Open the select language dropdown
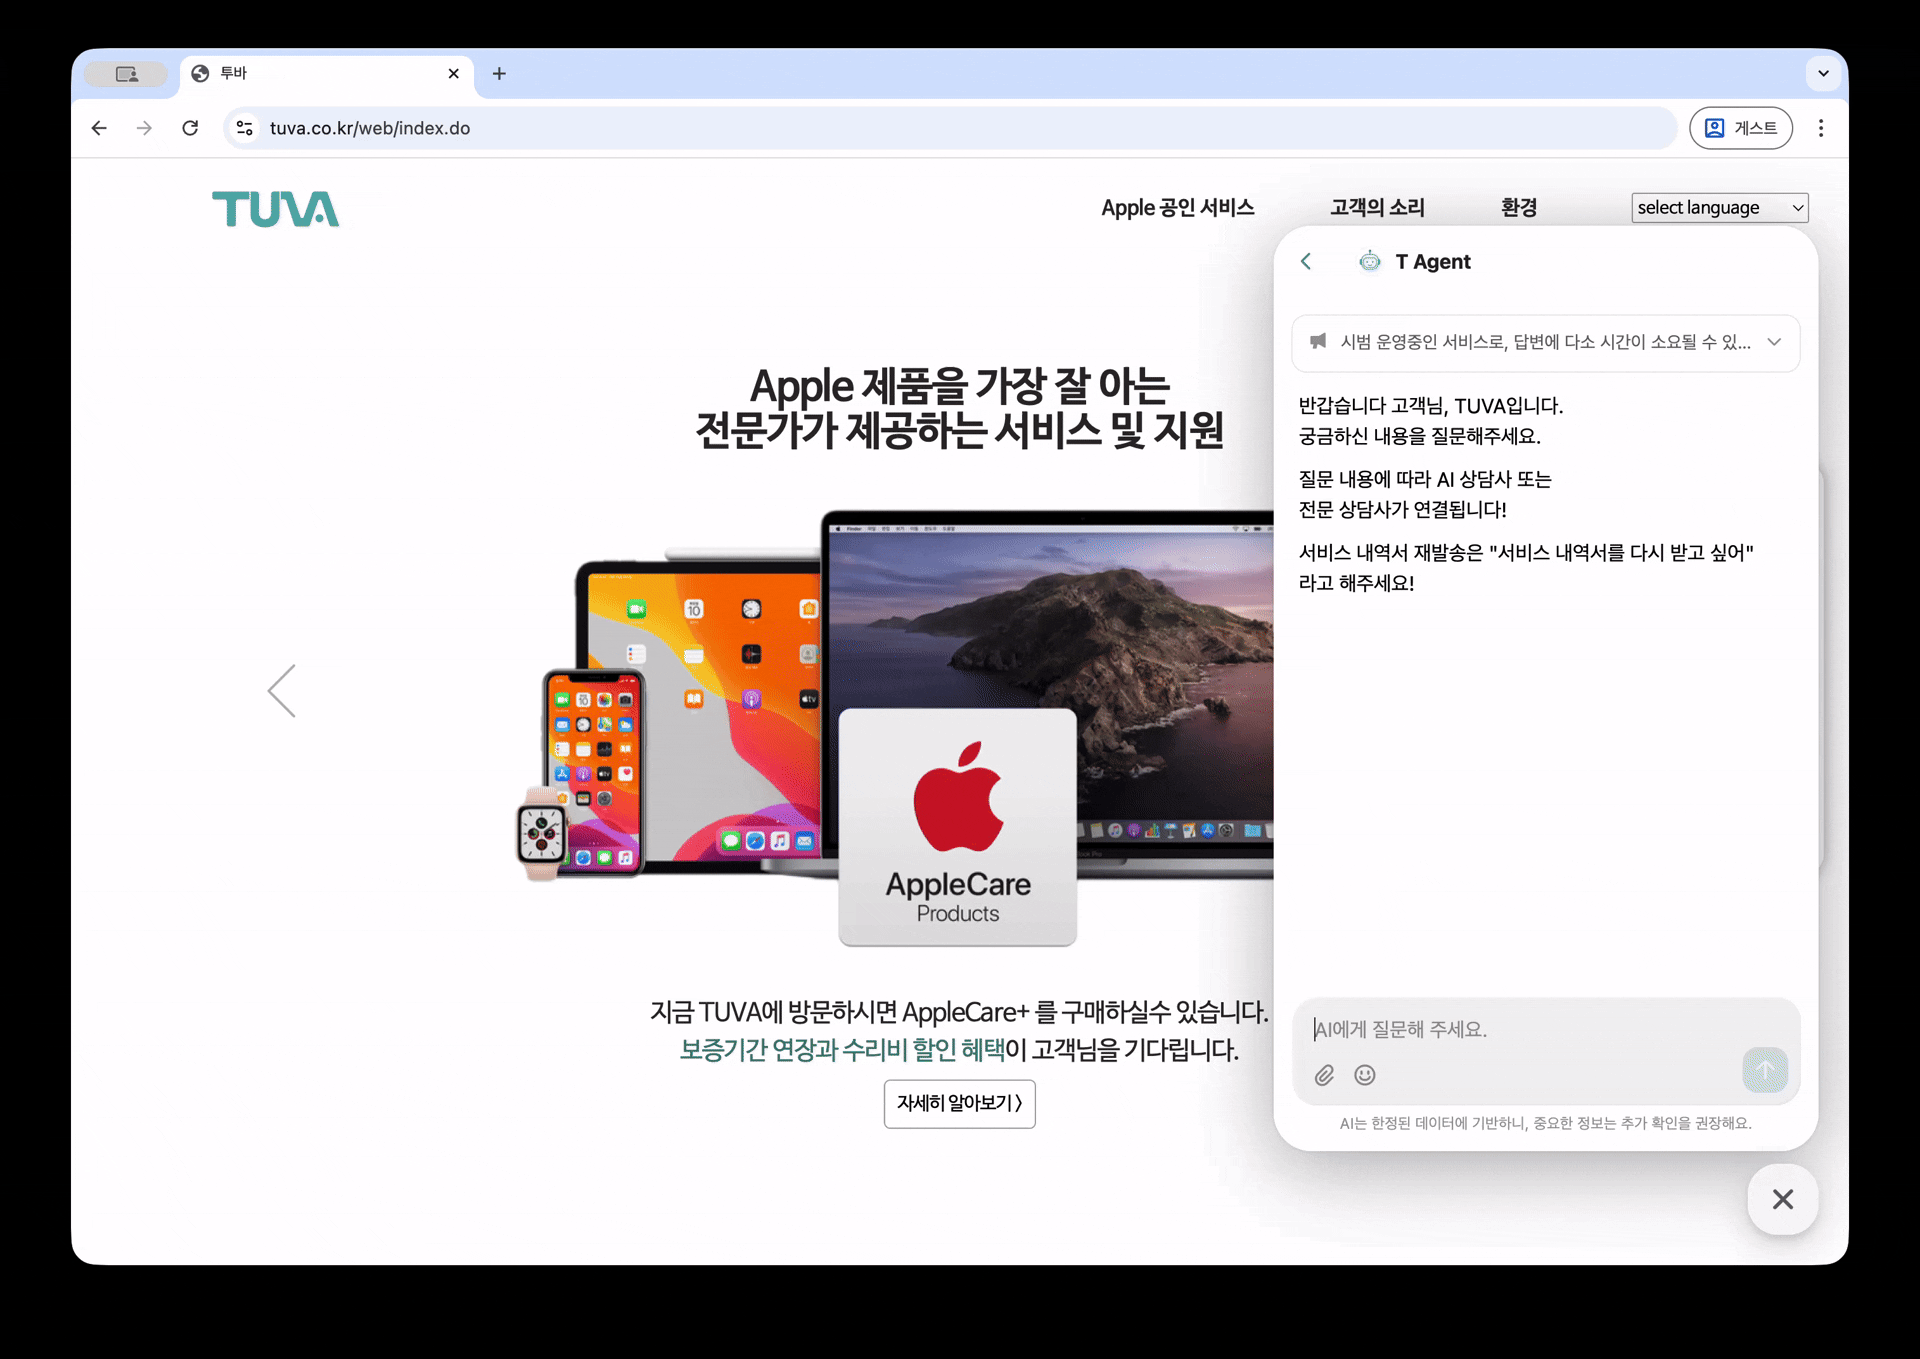This screenshot has height=1359, width=1920. pyautogui.click(x=1718, y=207)
